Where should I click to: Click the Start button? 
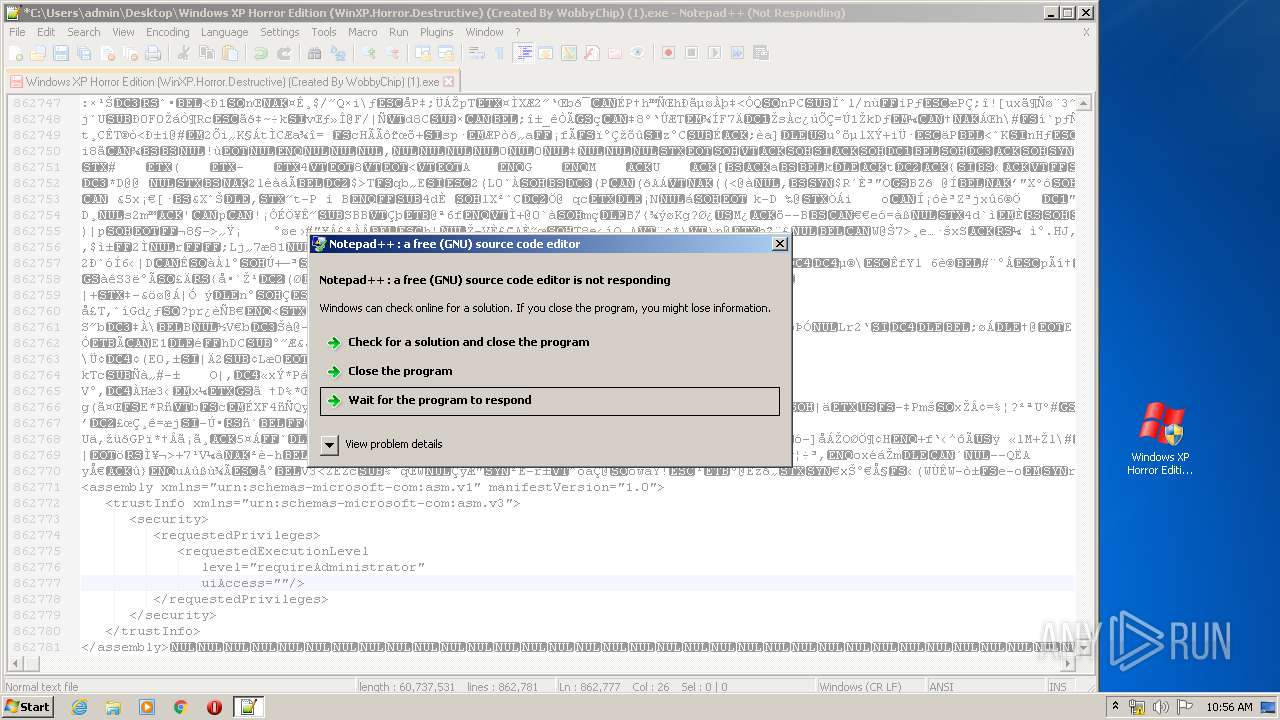tap(28, 707)
